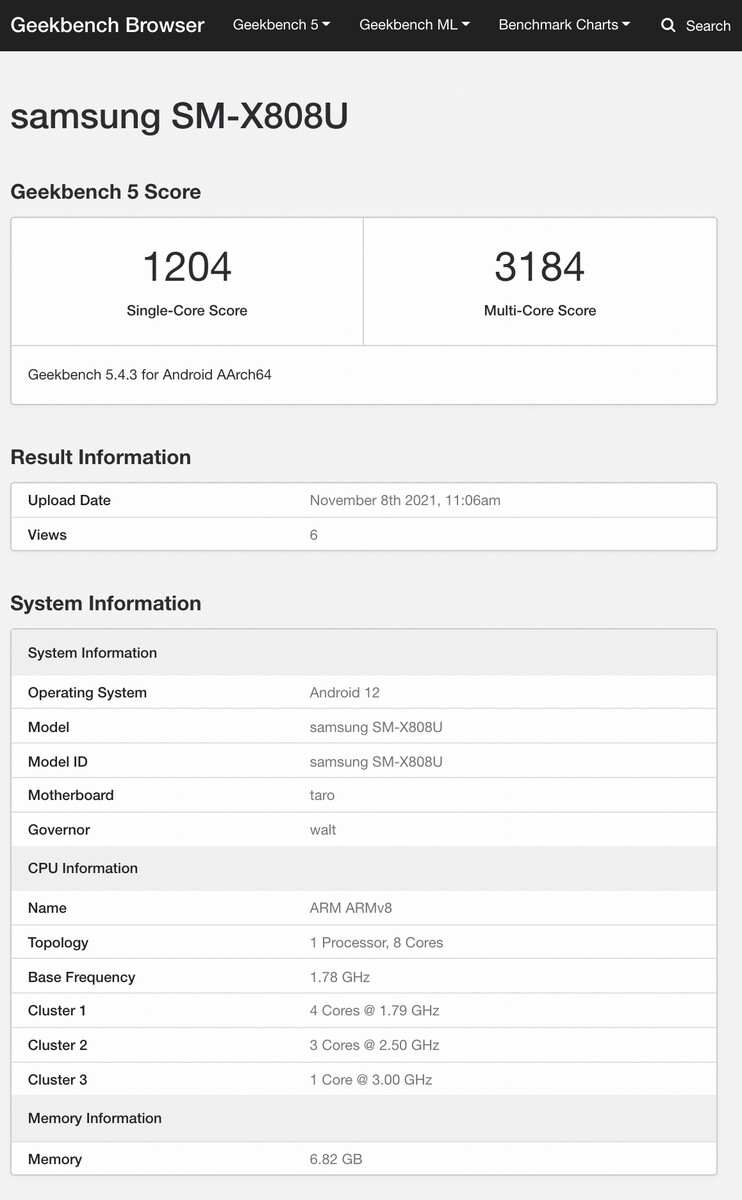The width and height of the screenshot is (742, 1200).
Task: Select the governor value walt
Action: (323, 830)
